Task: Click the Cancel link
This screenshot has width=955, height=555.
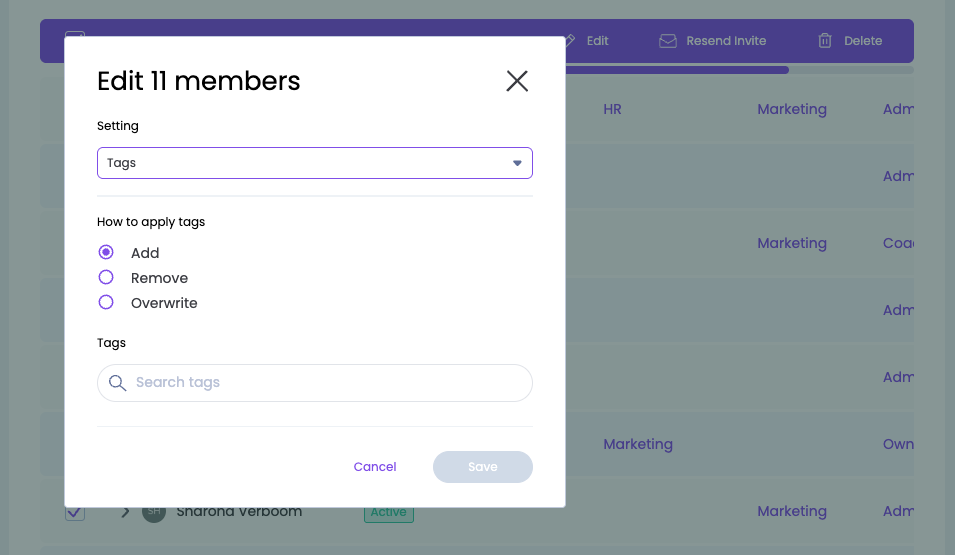Action: point(375,467)
